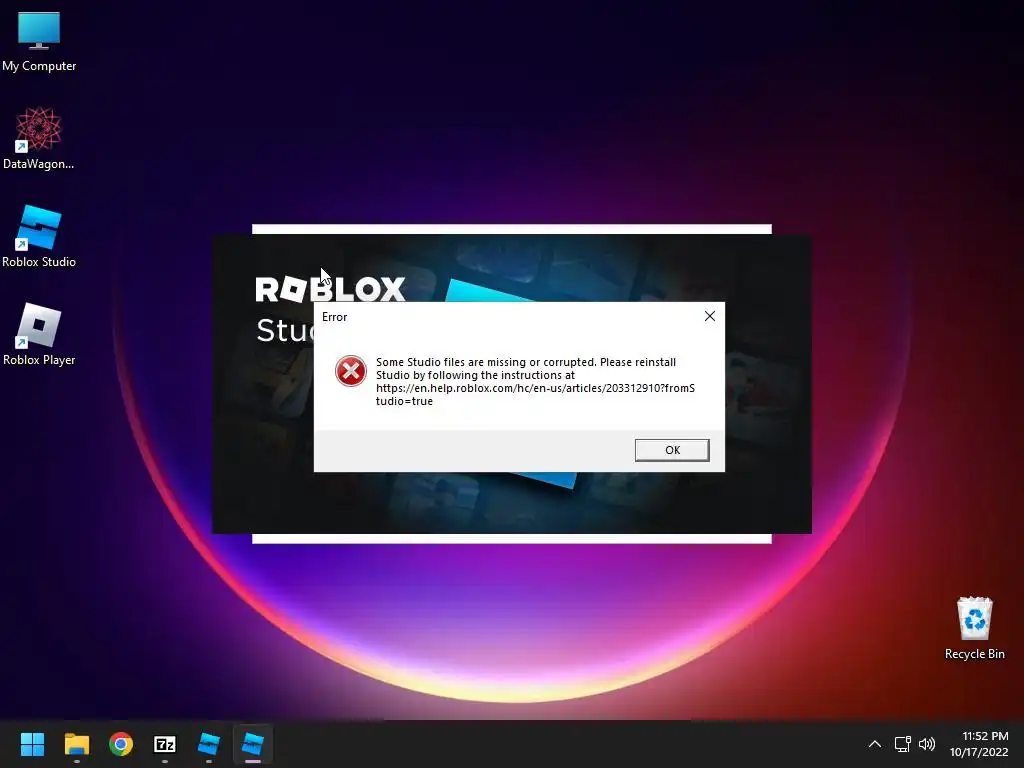Click OK in the Error dialog
The image size is (1024, 768).
pyautogui.click(x=672, y=450)
